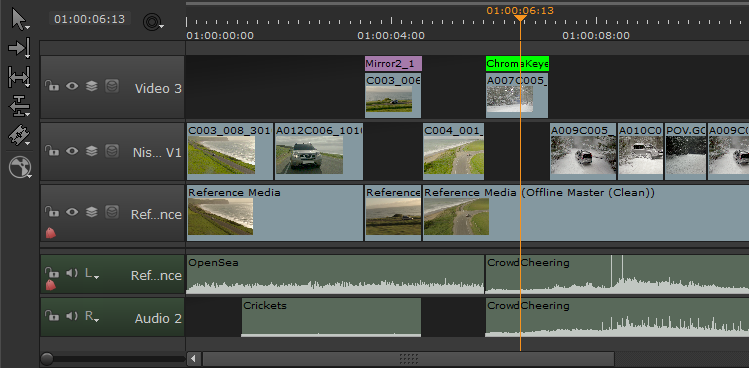
Task: Hide the Video 3 track with eye
Action: (x=72, y=86)
